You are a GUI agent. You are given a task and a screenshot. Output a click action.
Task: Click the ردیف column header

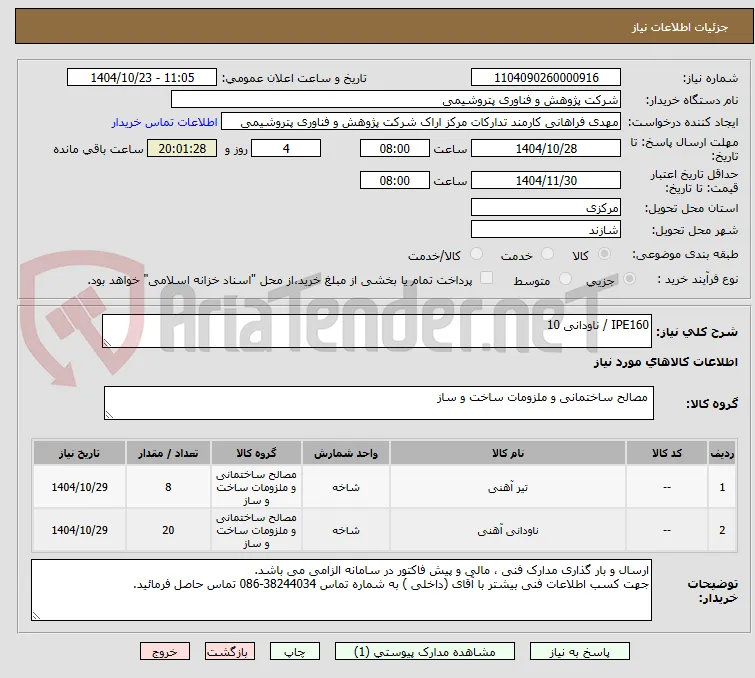722,453
